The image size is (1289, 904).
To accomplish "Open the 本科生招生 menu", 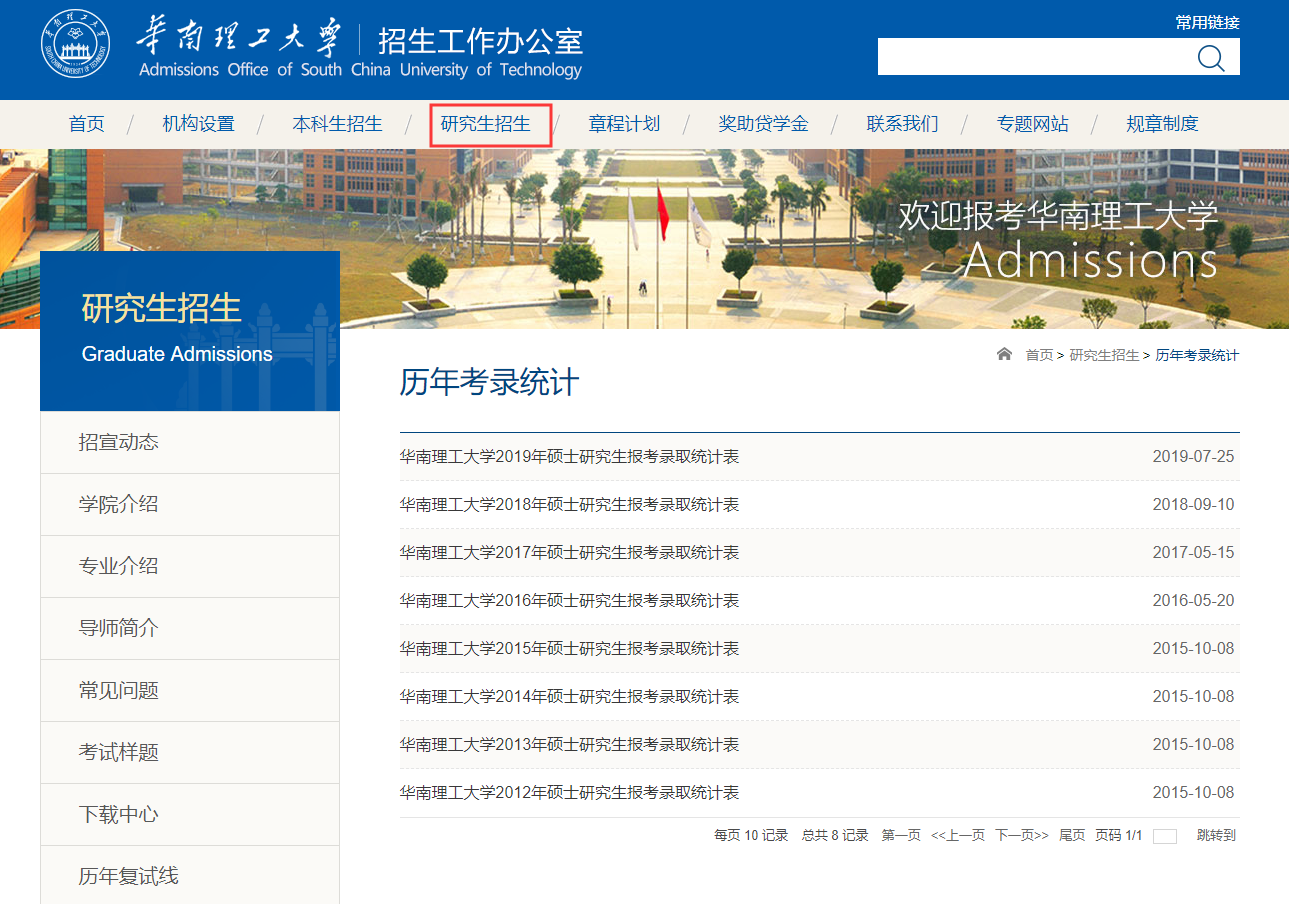I will tap(337, 124).
